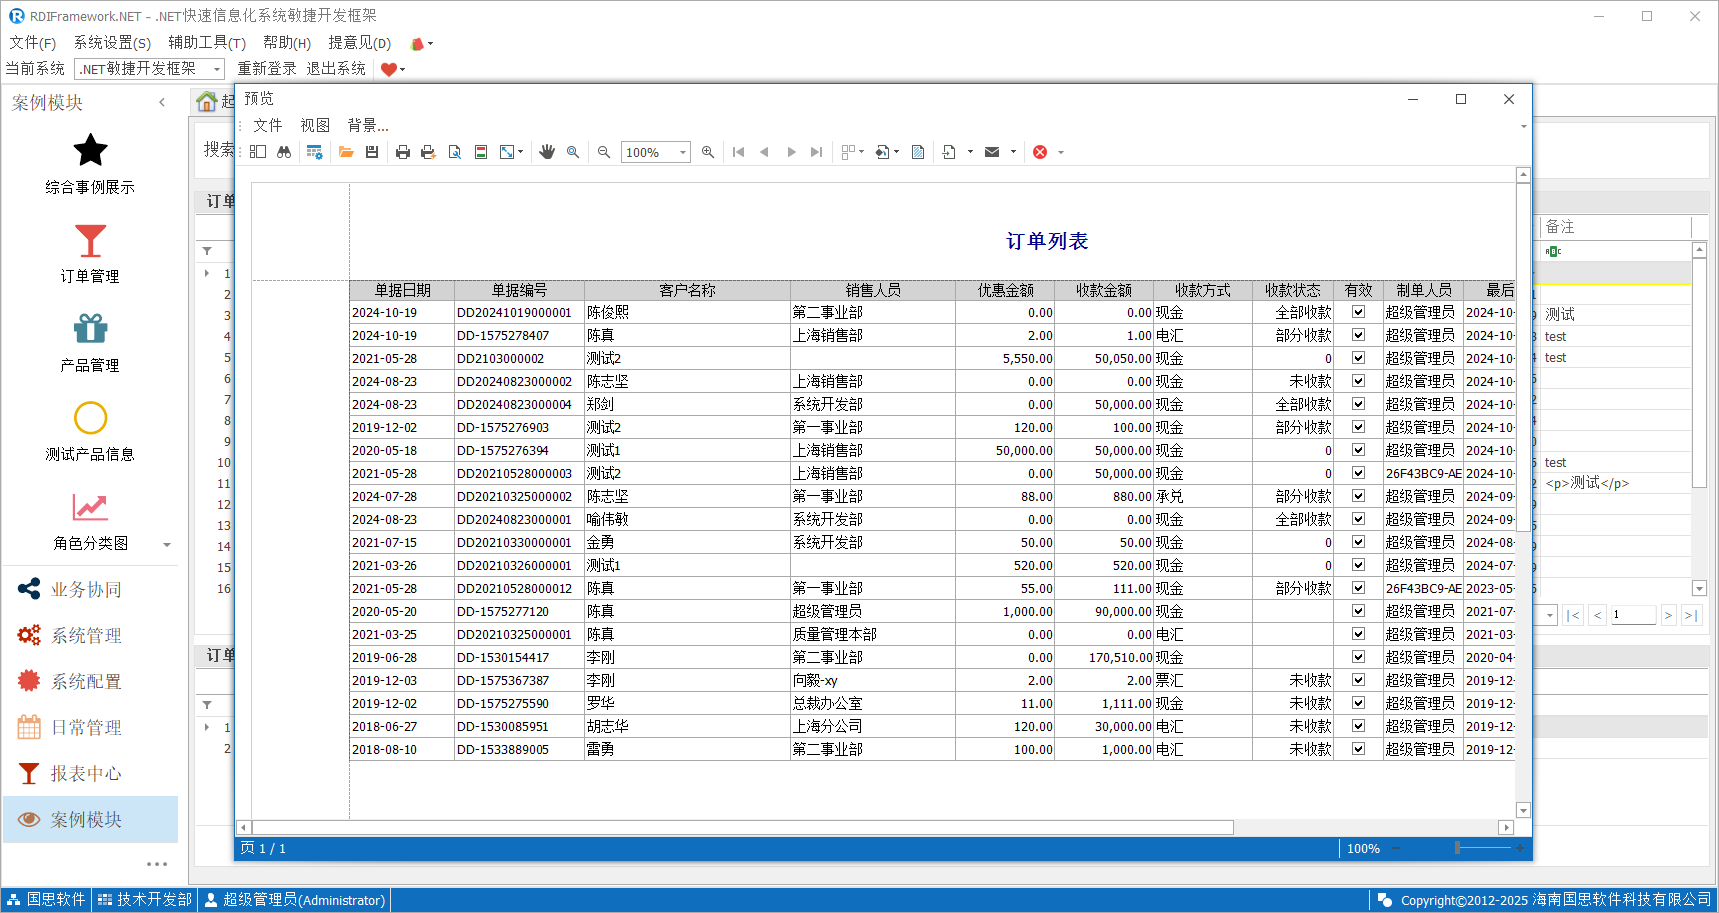The height and width of the screenshot is (913, 1719).
Task: Open the 文件 menu in preview window
Action: pyautogui.click(x=267, y=125)
